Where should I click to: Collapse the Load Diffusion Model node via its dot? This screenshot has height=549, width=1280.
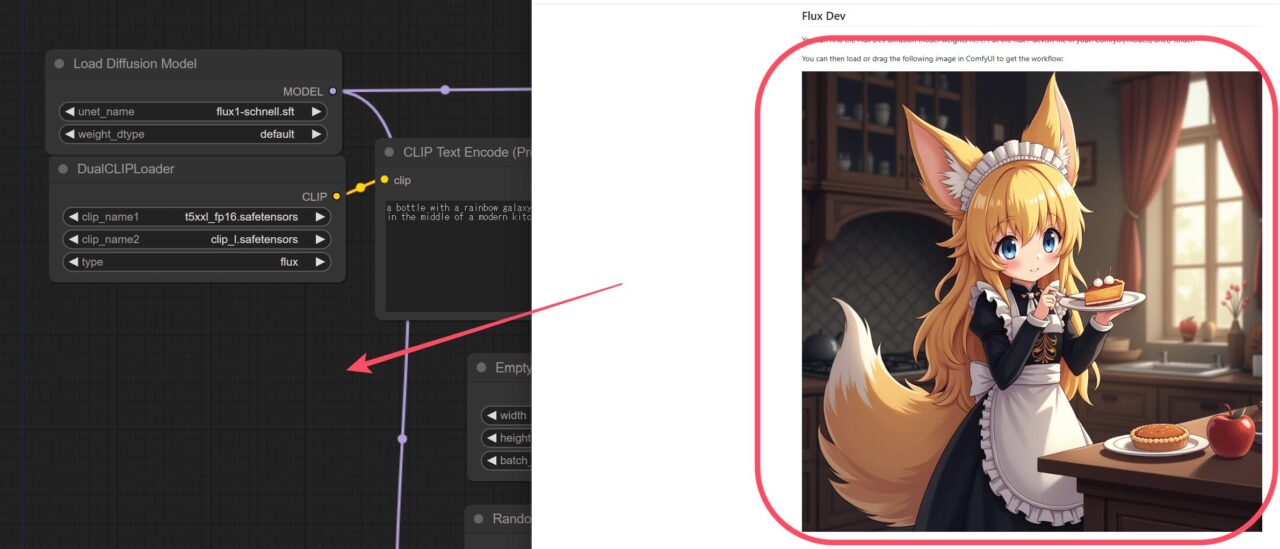click(x=60, y=64)
